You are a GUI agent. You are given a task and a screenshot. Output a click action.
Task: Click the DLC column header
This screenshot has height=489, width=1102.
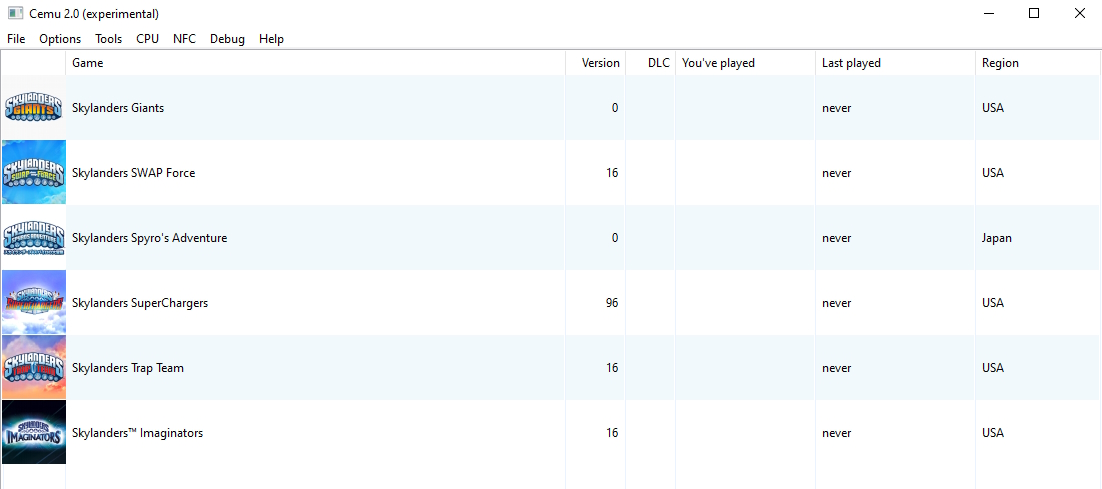pyautogui.click(x=650, y=63)
